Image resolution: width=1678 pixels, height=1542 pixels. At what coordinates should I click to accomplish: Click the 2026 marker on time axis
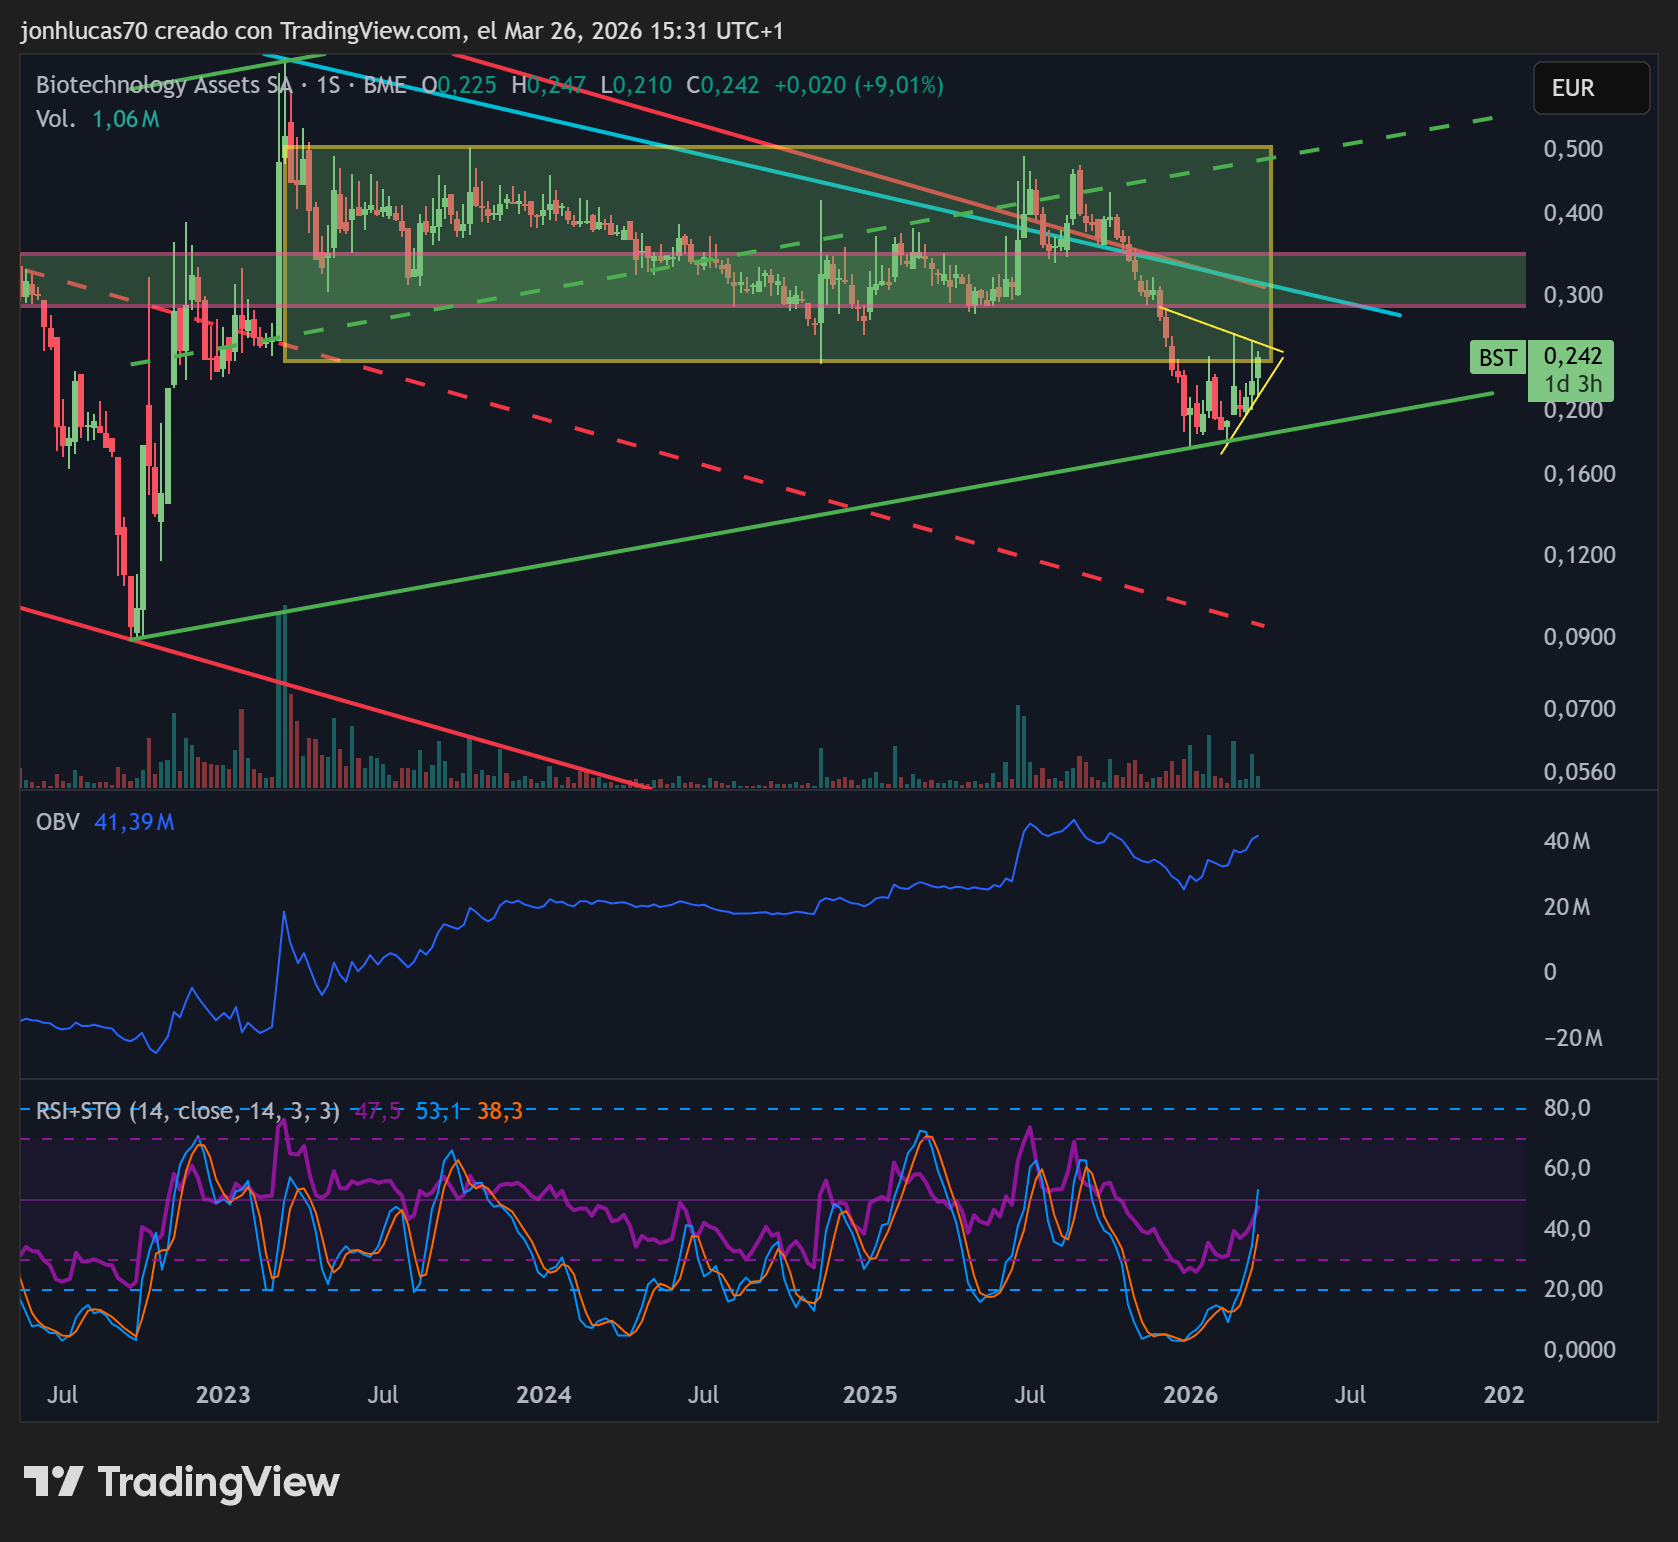pos(1190,1395)
